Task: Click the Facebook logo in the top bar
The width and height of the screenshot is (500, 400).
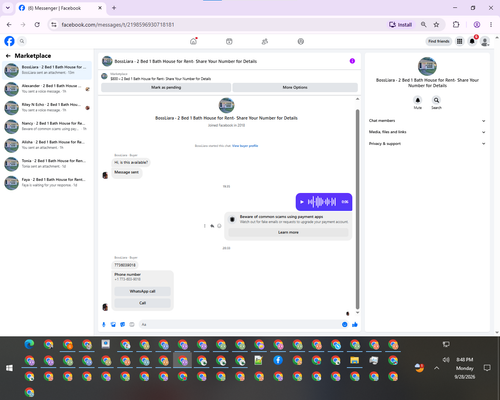Action: point(9,41)
